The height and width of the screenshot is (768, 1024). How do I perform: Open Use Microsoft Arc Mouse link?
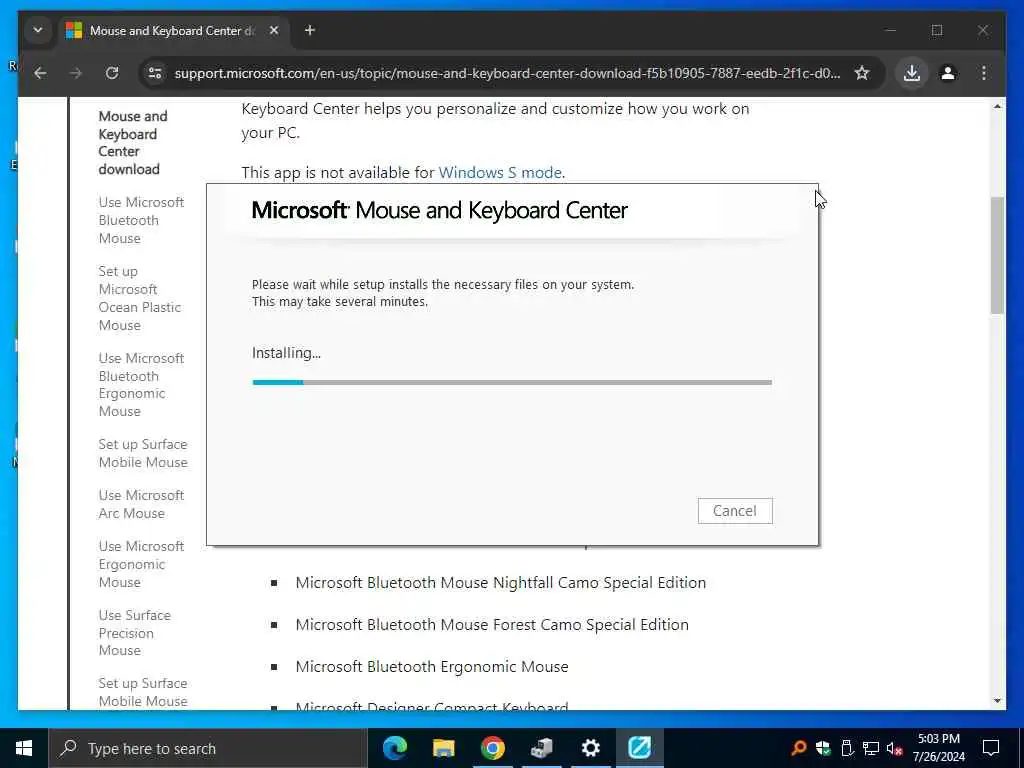coord(141,504)
